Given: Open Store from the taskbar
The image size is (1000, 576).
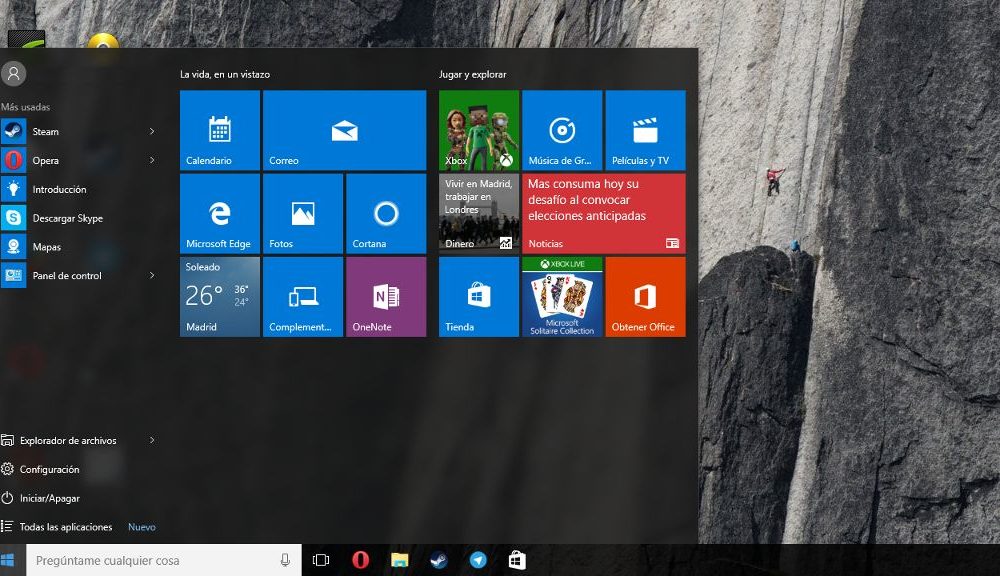Looking at the screenshot, I should pos(517,560).
